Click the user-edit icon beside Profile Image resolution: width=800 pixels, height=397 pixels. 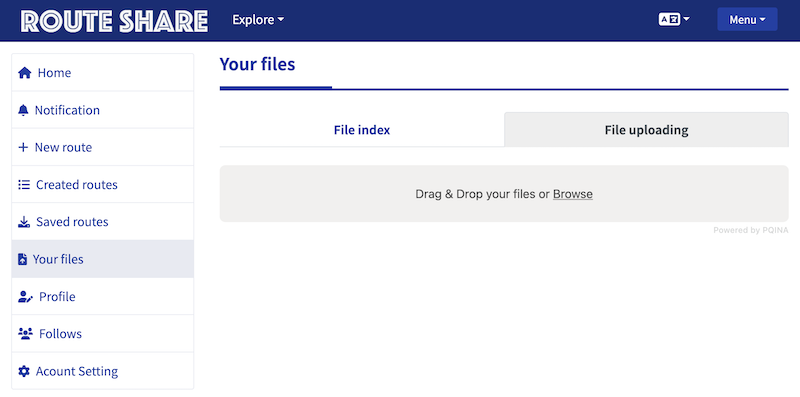(26, 296)
